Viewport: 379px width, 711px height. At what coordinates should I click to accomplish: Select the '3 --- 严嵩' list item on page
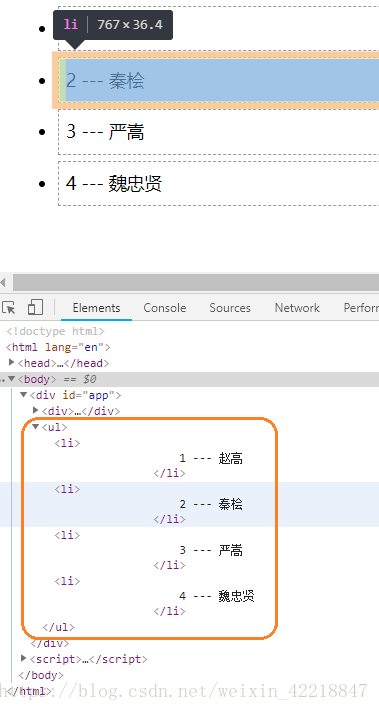pyautogui.click(x=219, y=131)
